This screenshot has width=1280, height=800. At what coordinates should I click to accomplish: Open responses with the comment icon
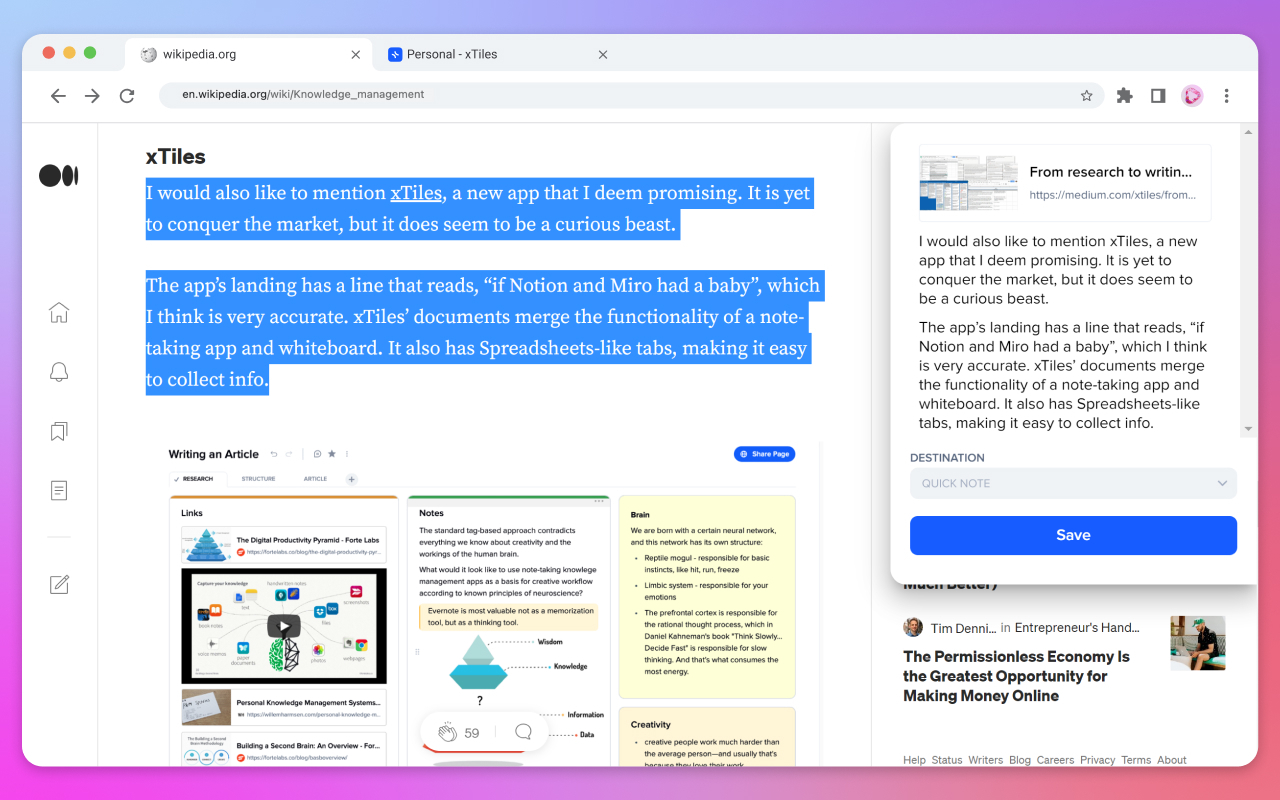pos(522,731)
